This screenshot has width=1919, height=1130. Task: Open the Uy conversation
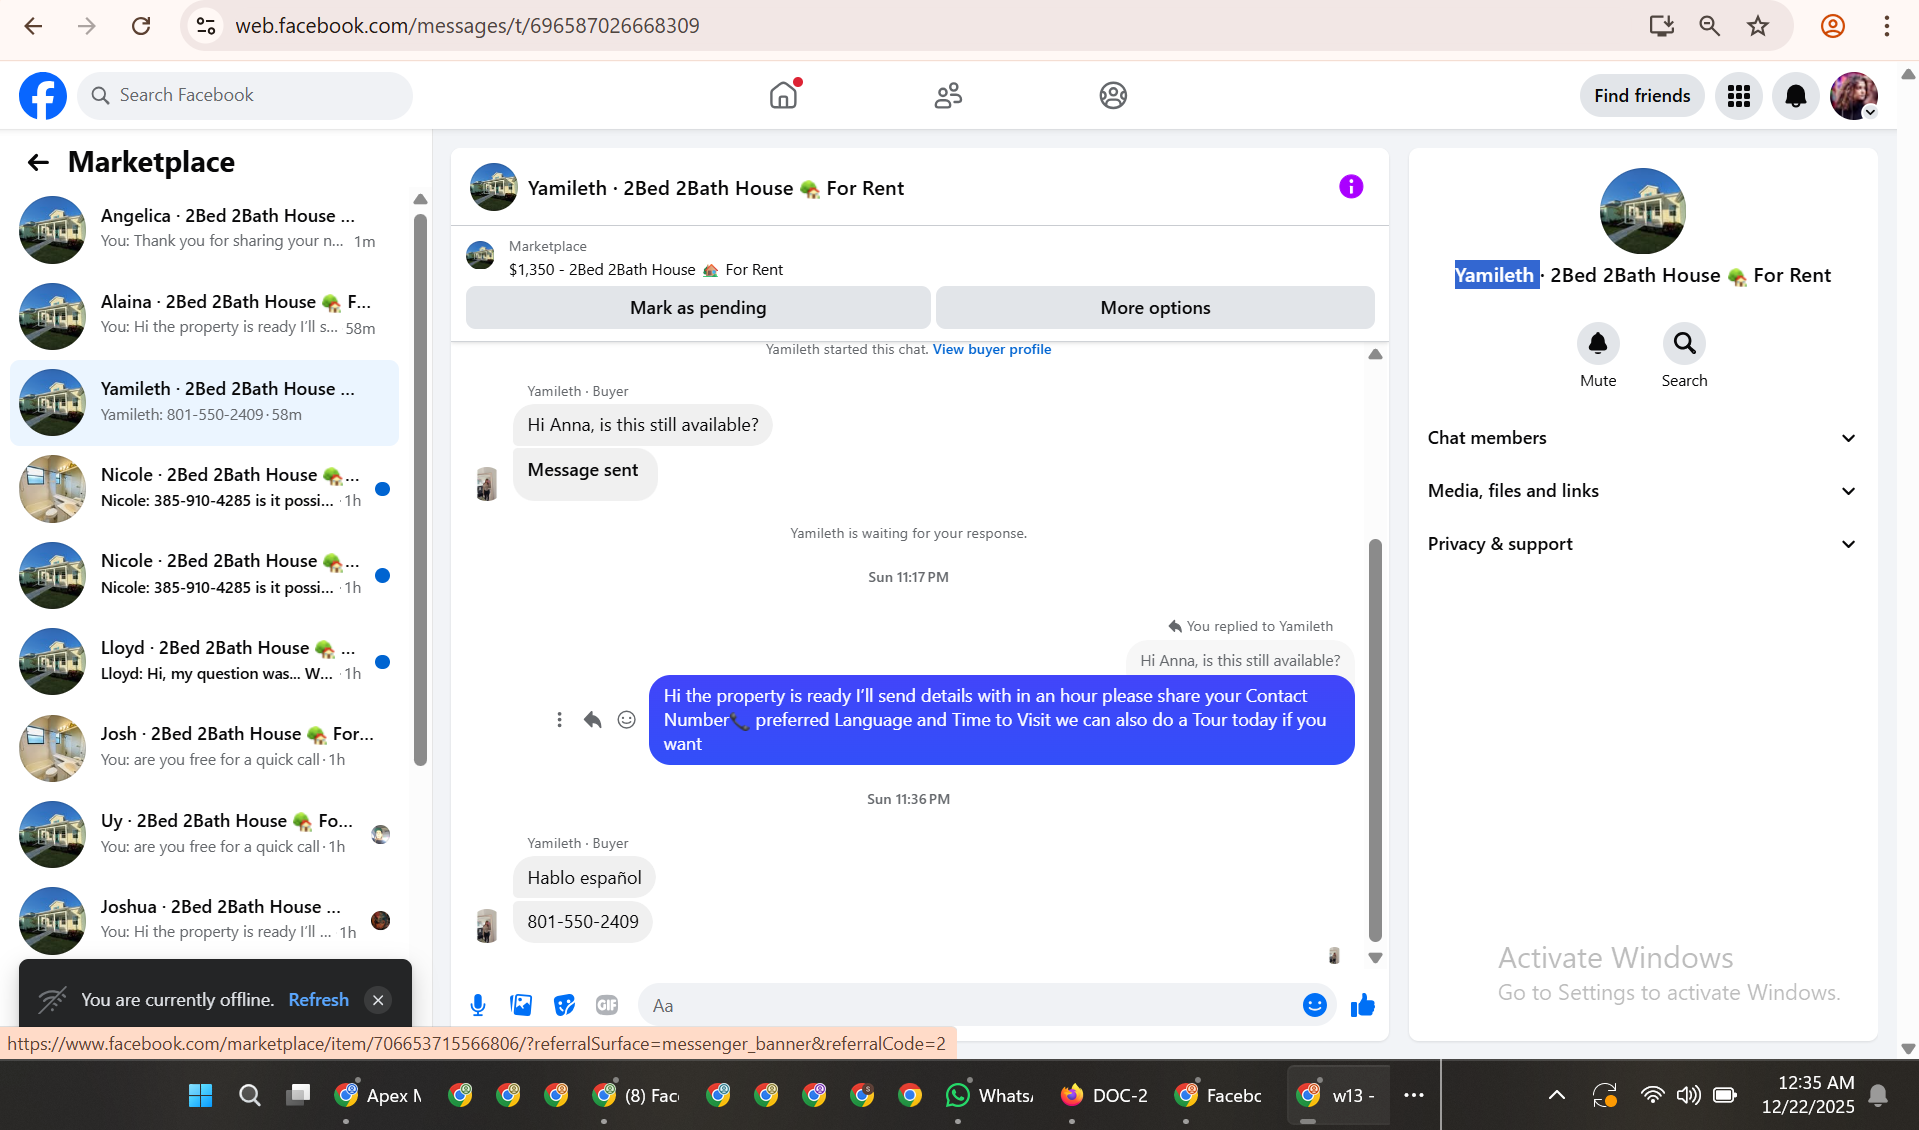(204, 834)
